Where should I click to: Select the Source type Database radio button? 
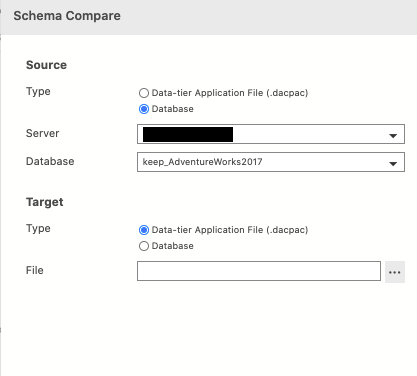144,109
